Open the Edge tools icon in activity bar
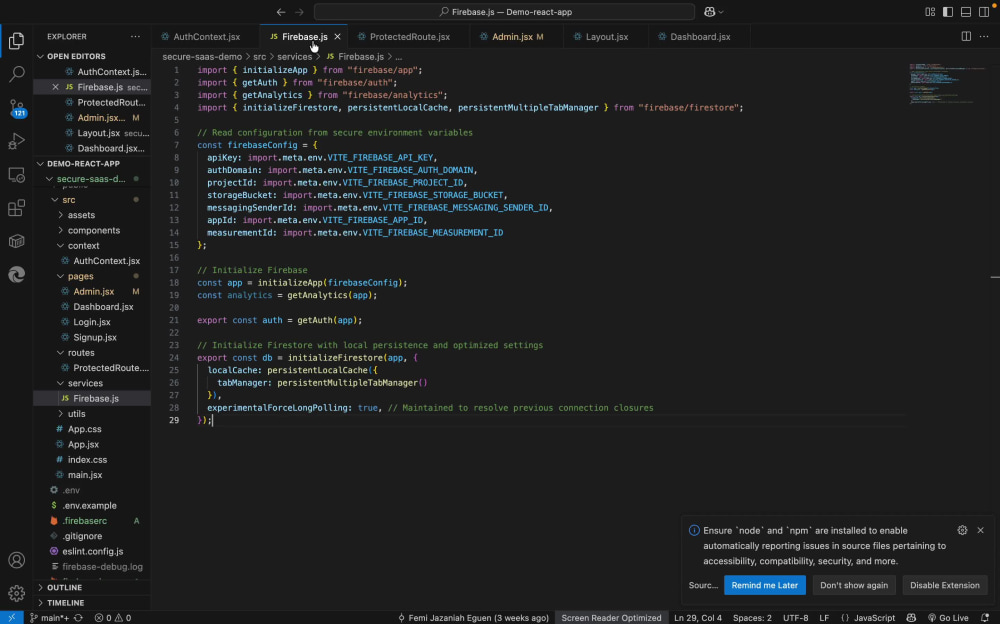Viewport: 1000px width, 624px height. point(17,274)
